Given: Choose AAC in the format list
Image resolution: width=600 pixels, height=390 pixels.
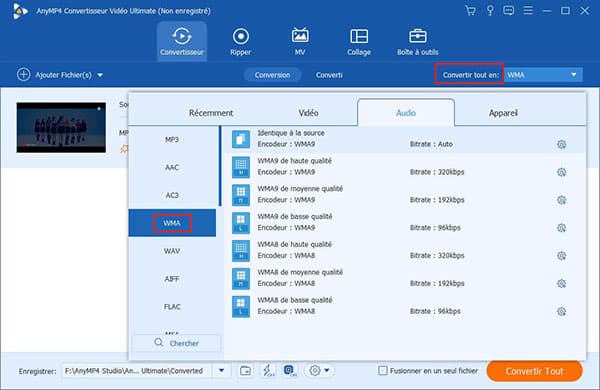Looking at the screenshot, I should pyautogui.click(x=172, y=167).
